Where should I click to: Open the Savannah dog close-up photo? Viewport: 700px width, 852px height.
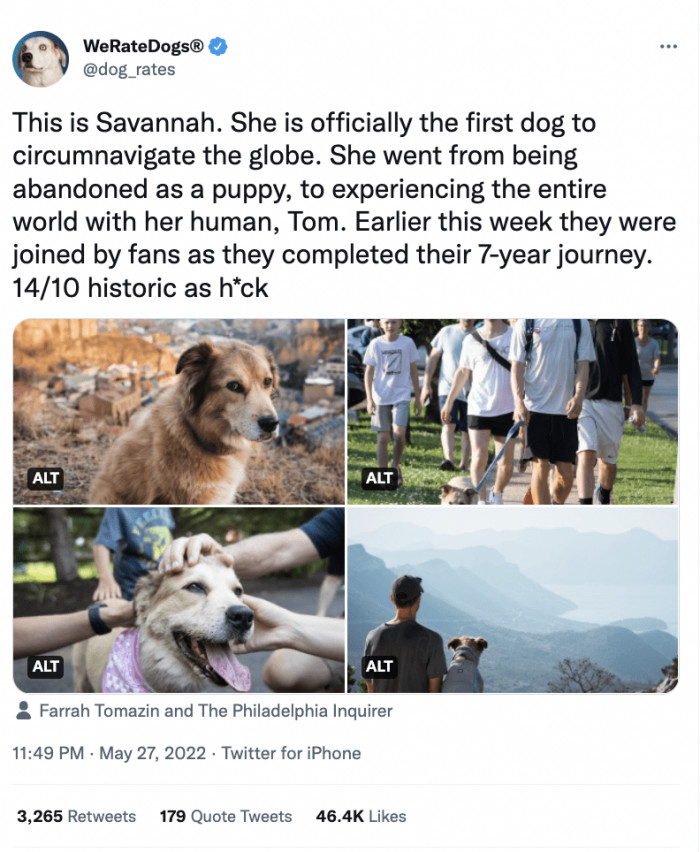tap(179, 411)
